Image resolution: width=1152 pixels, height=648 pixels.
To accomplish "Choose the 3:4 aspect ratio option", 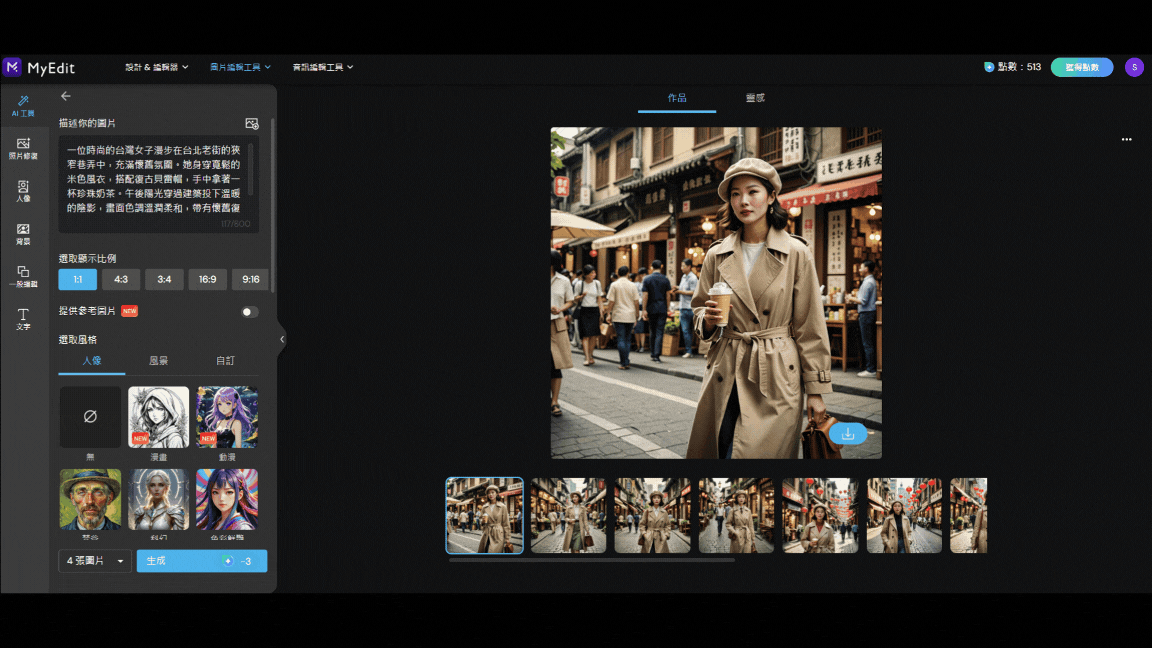I will tap(164, 280).
